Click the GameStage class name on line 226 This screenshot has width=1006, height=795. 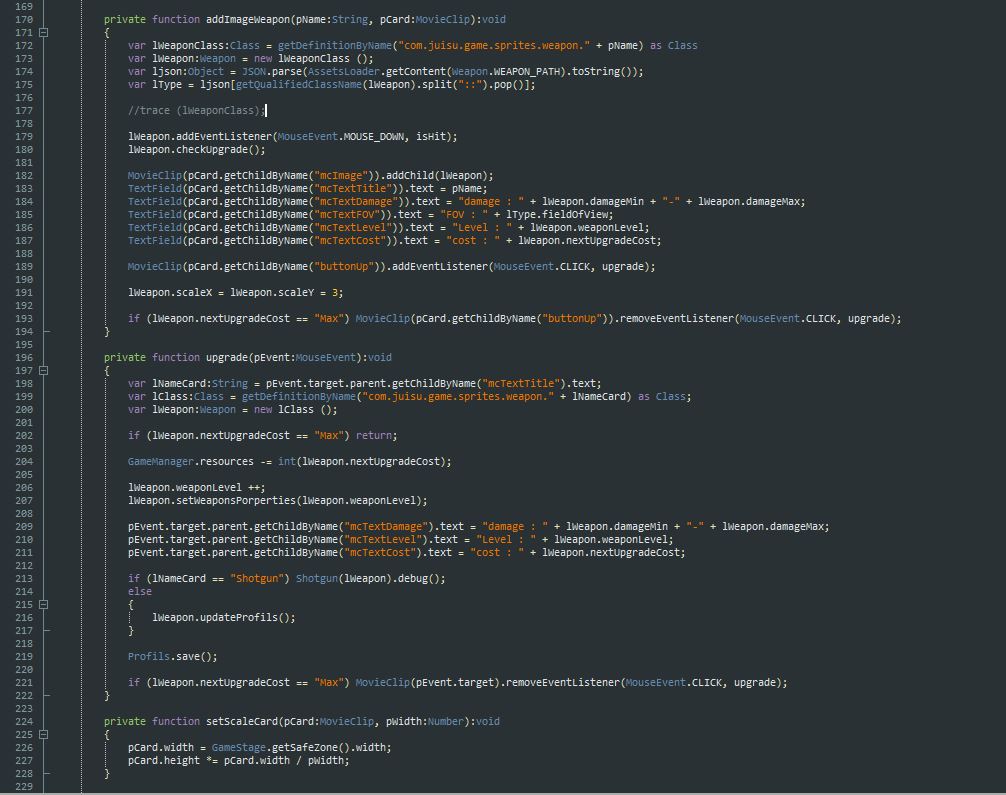239,748
